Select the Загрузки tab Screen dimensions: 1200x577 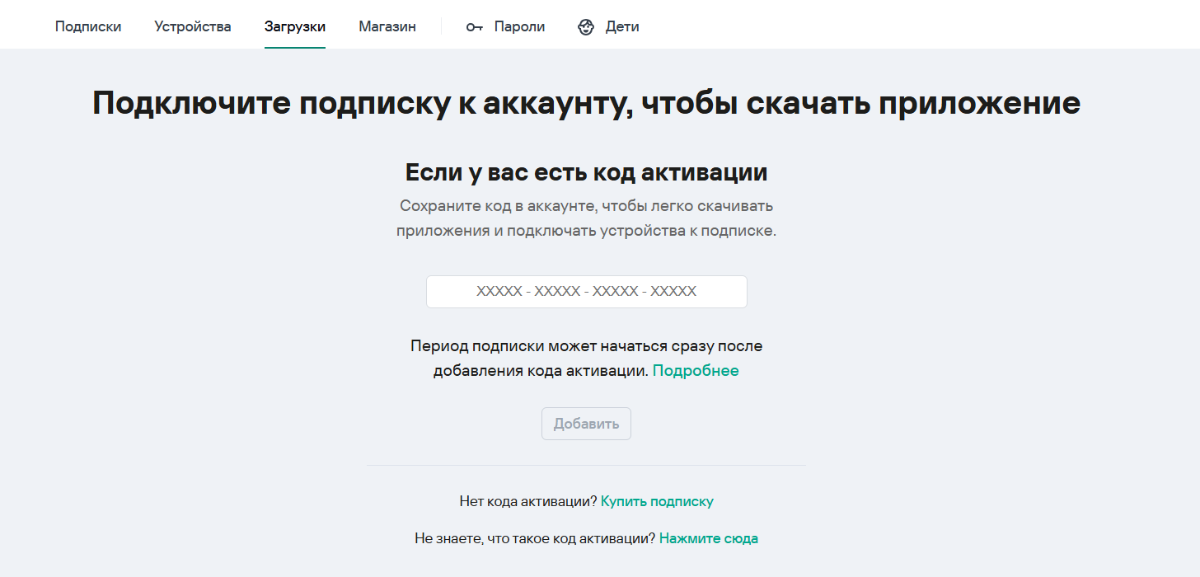(295, 27)
